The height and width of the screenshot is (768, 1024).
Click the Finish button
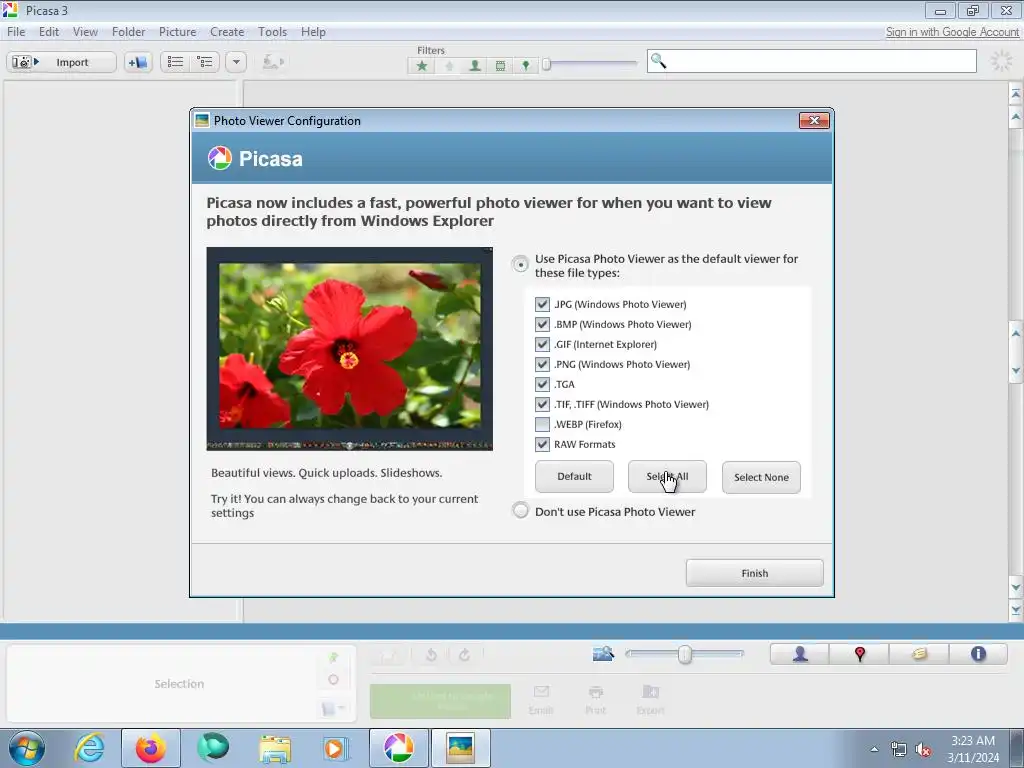[x=754, y=573]
